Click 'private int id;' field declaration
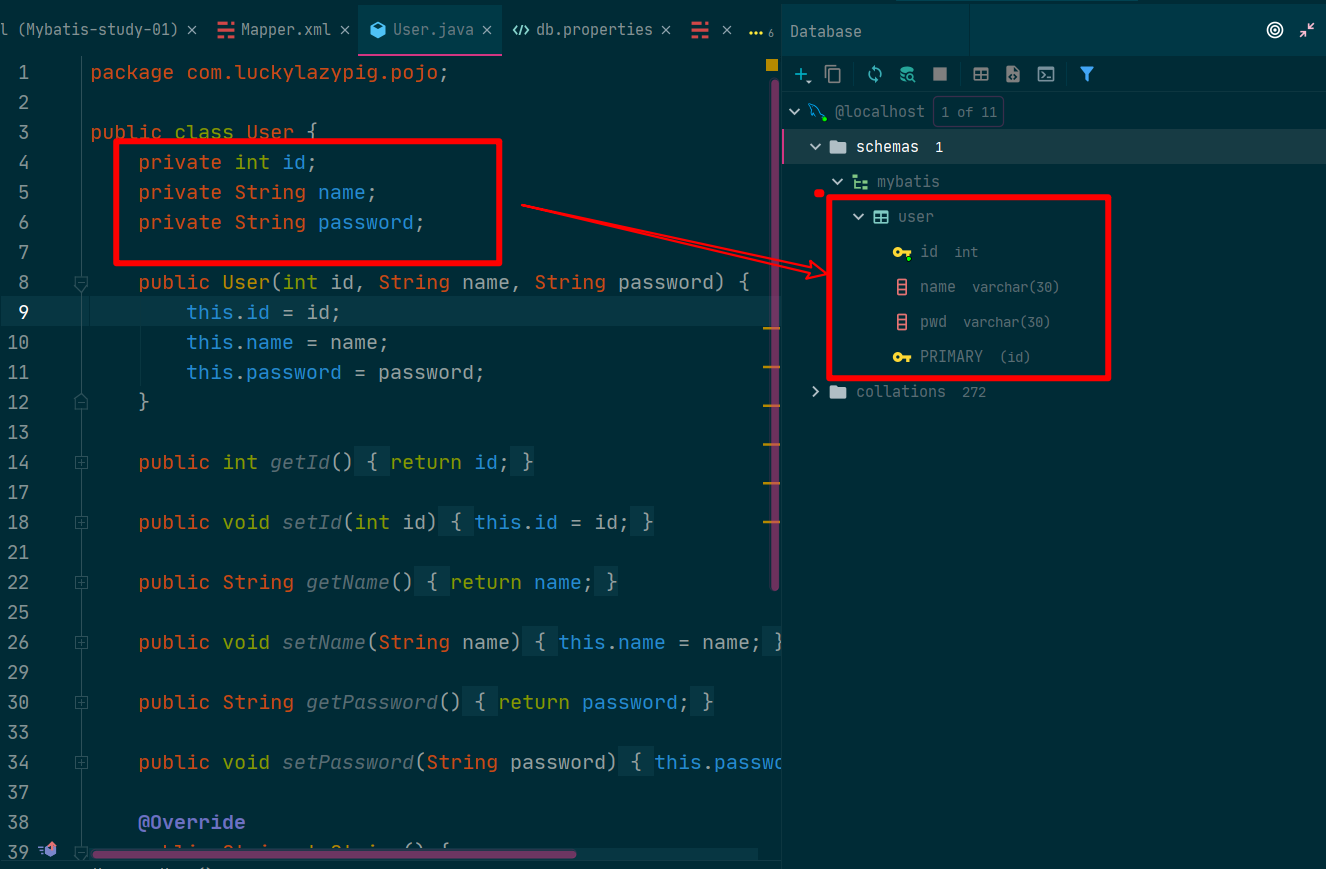Viewport: 1326px width, 869px height. click(227, 162)
